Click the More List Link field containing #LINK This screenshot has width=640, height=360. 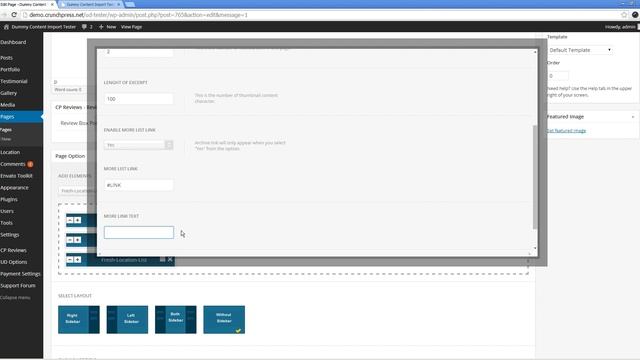tap(139, 185)
